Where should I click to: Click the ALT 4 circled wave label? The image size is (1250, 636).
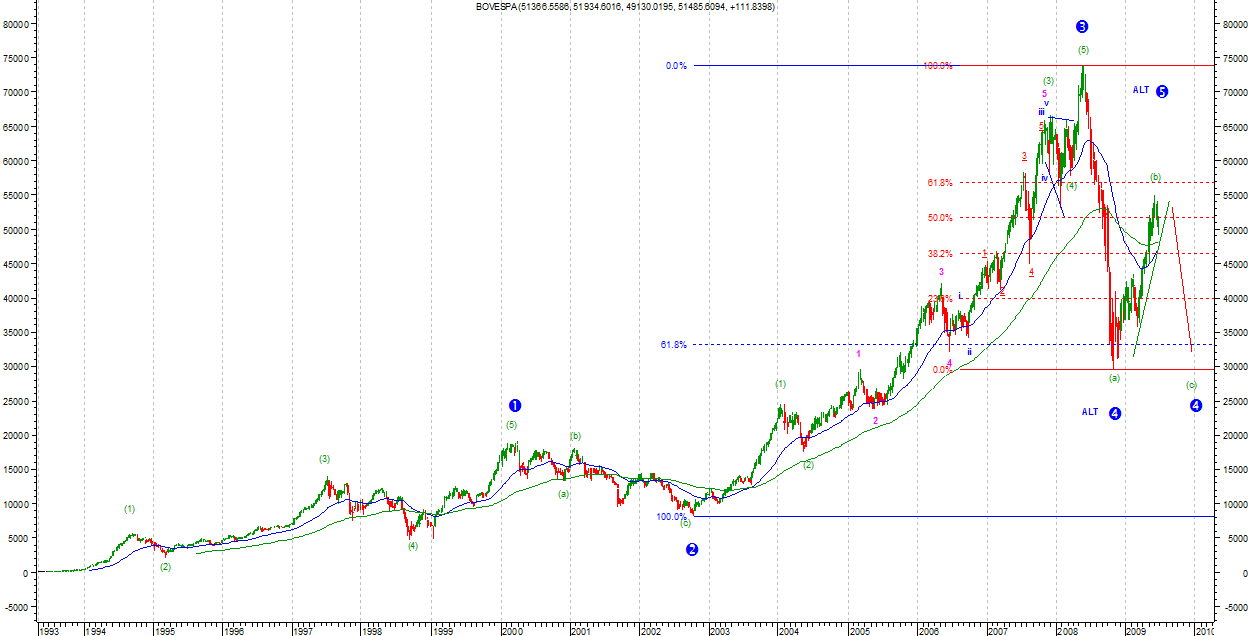point(1101,413)
